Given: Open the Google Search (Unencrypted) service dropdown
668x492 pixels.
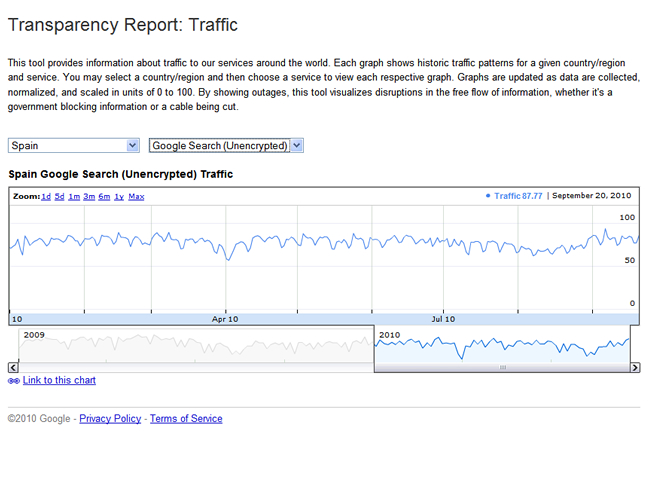Looking at the screenshot, I should (x=226, y=146).
